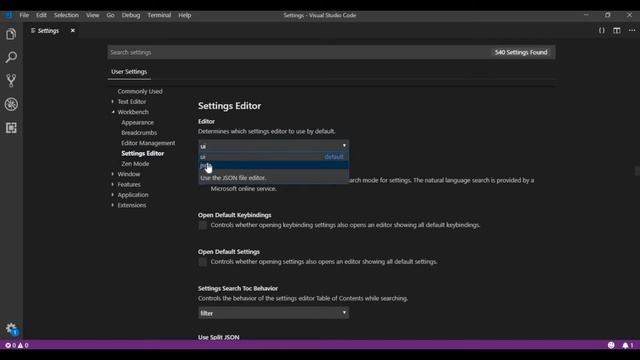This screenshot has height=360, width=640.
Task: Open the Extensions view
Action: (x=11, y=128)
